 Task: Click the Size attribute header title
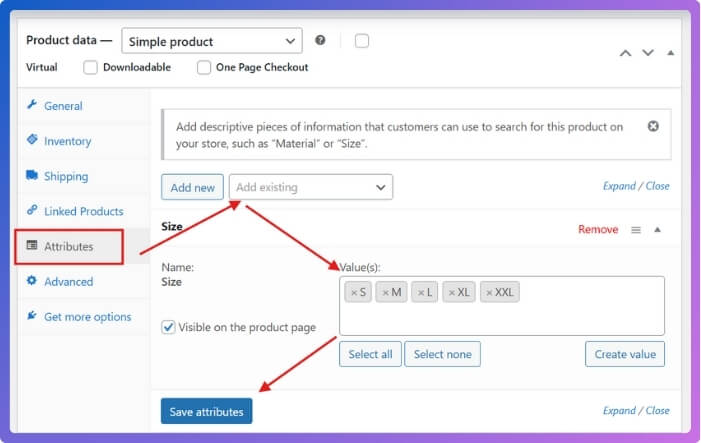click(172, 226)
